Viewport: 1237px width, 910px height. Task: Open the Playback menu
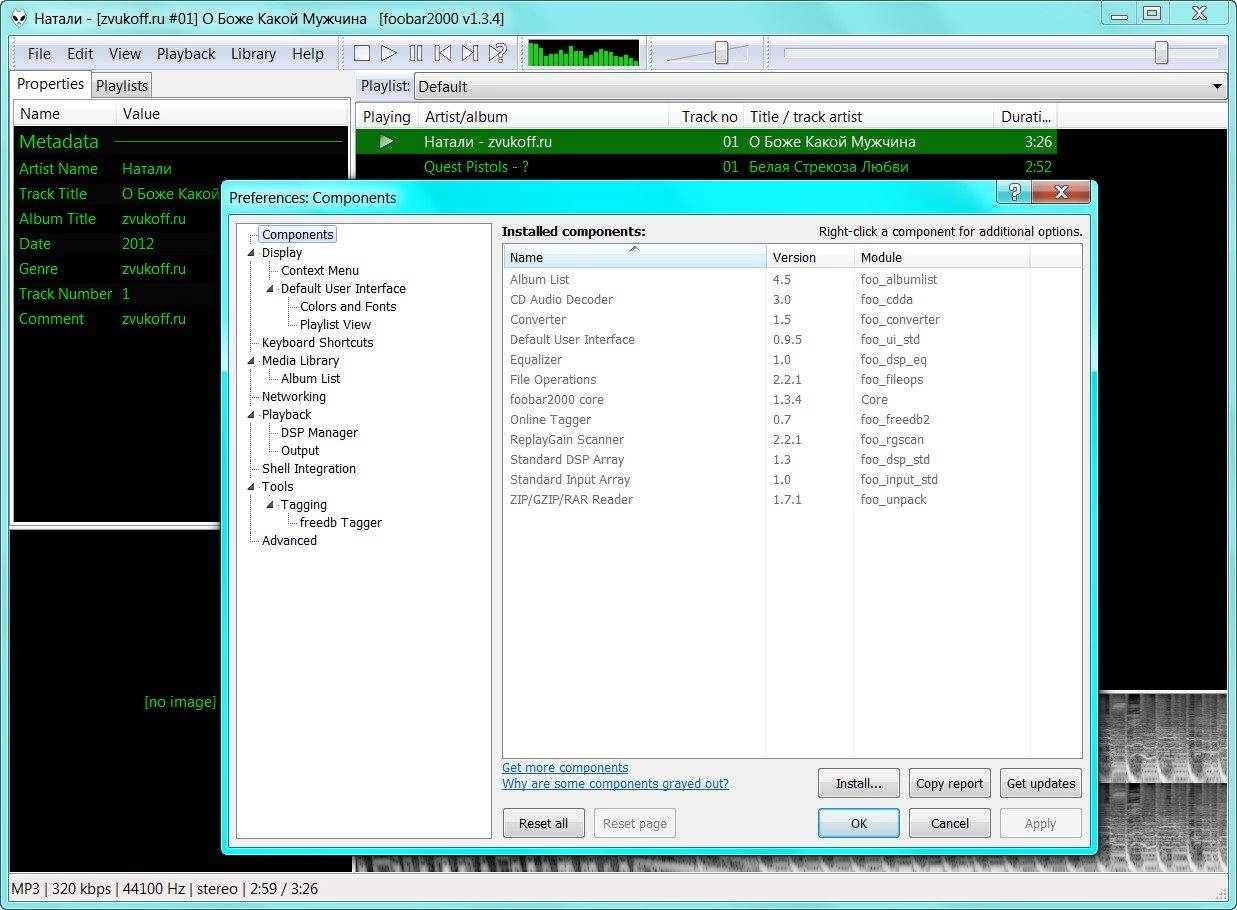186,54
